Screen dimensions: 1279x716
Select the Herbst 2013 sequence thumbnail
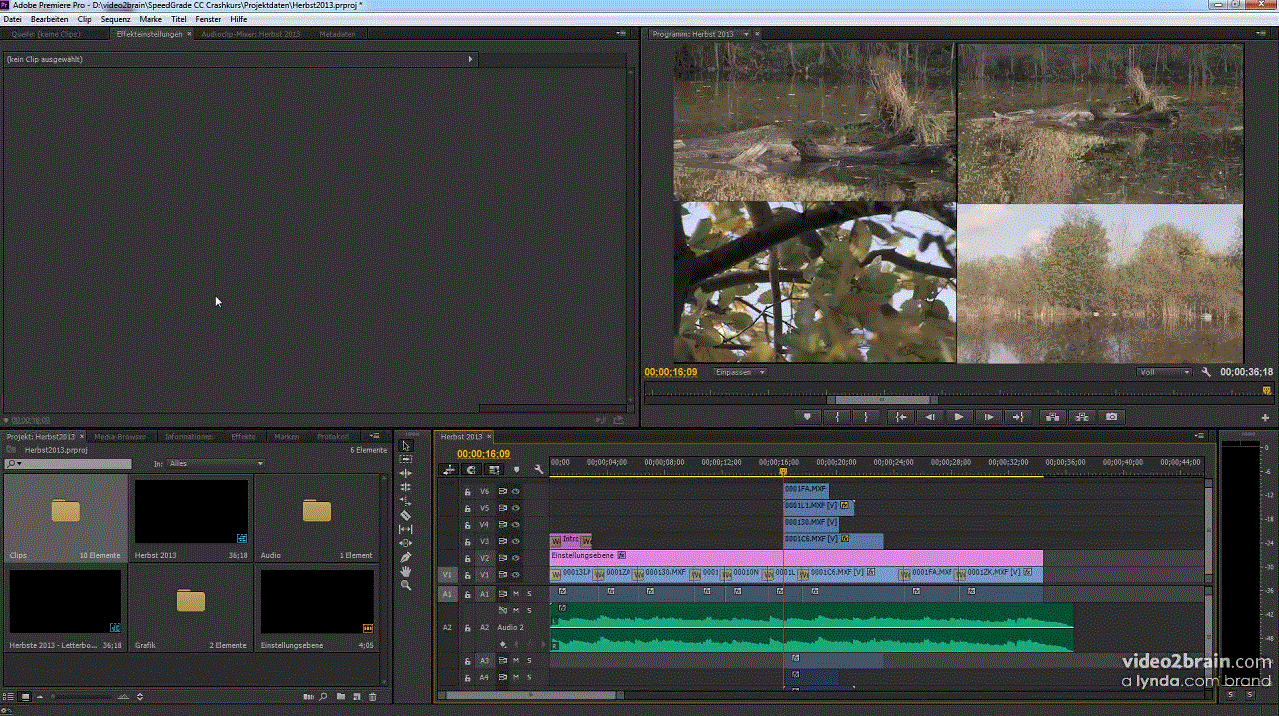[191, 511]
